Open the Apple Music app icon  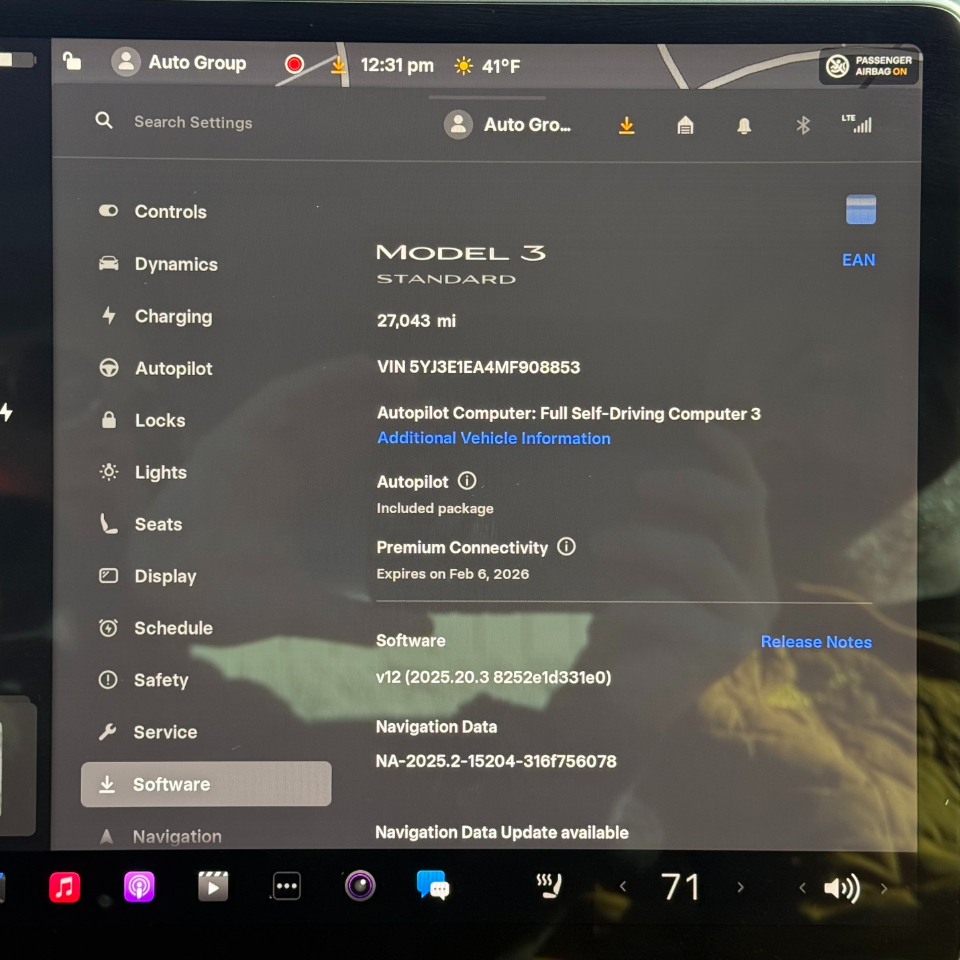pyautogui.click(x=65, y=887)
